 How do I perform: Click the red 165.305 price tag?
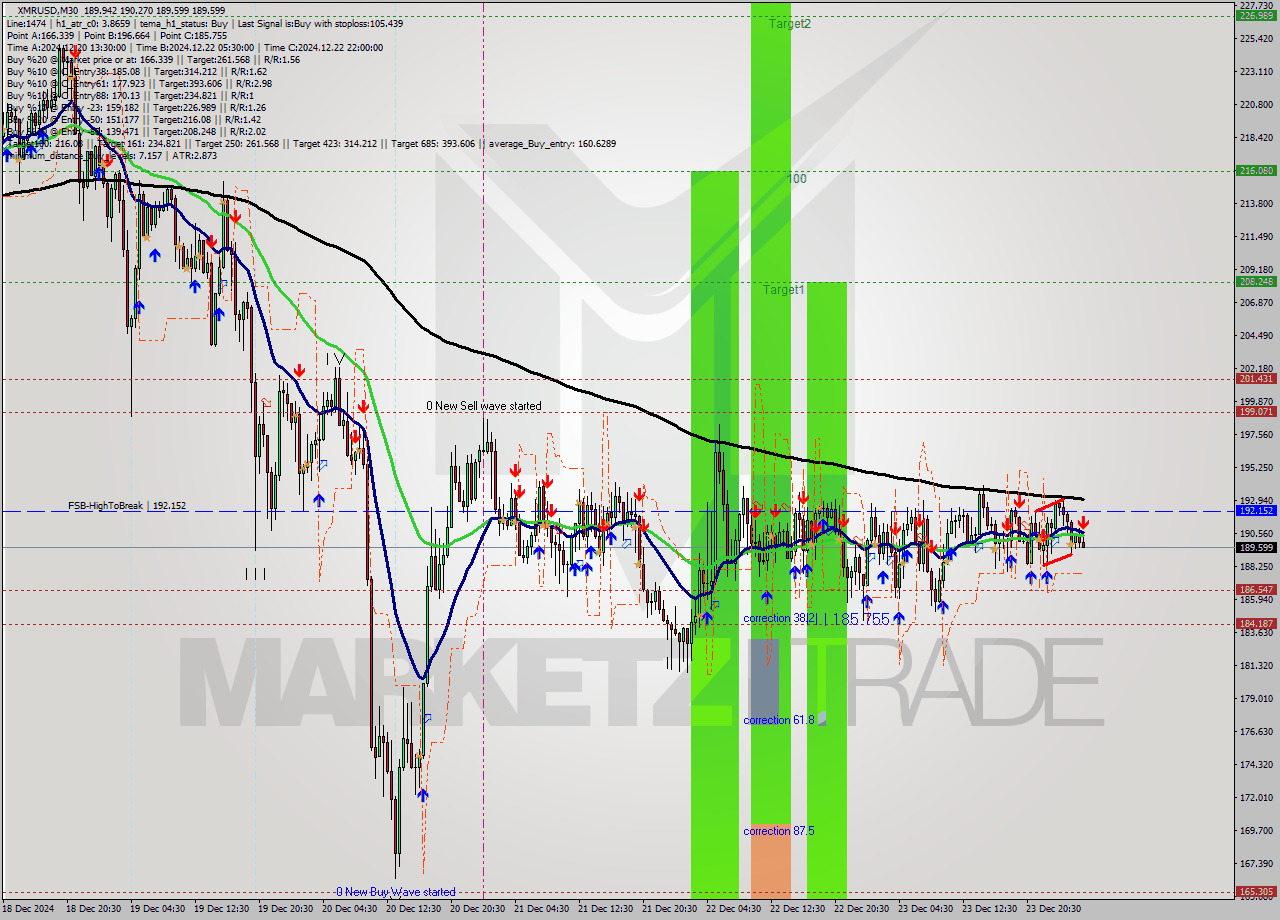click(x=1256, y=891)
